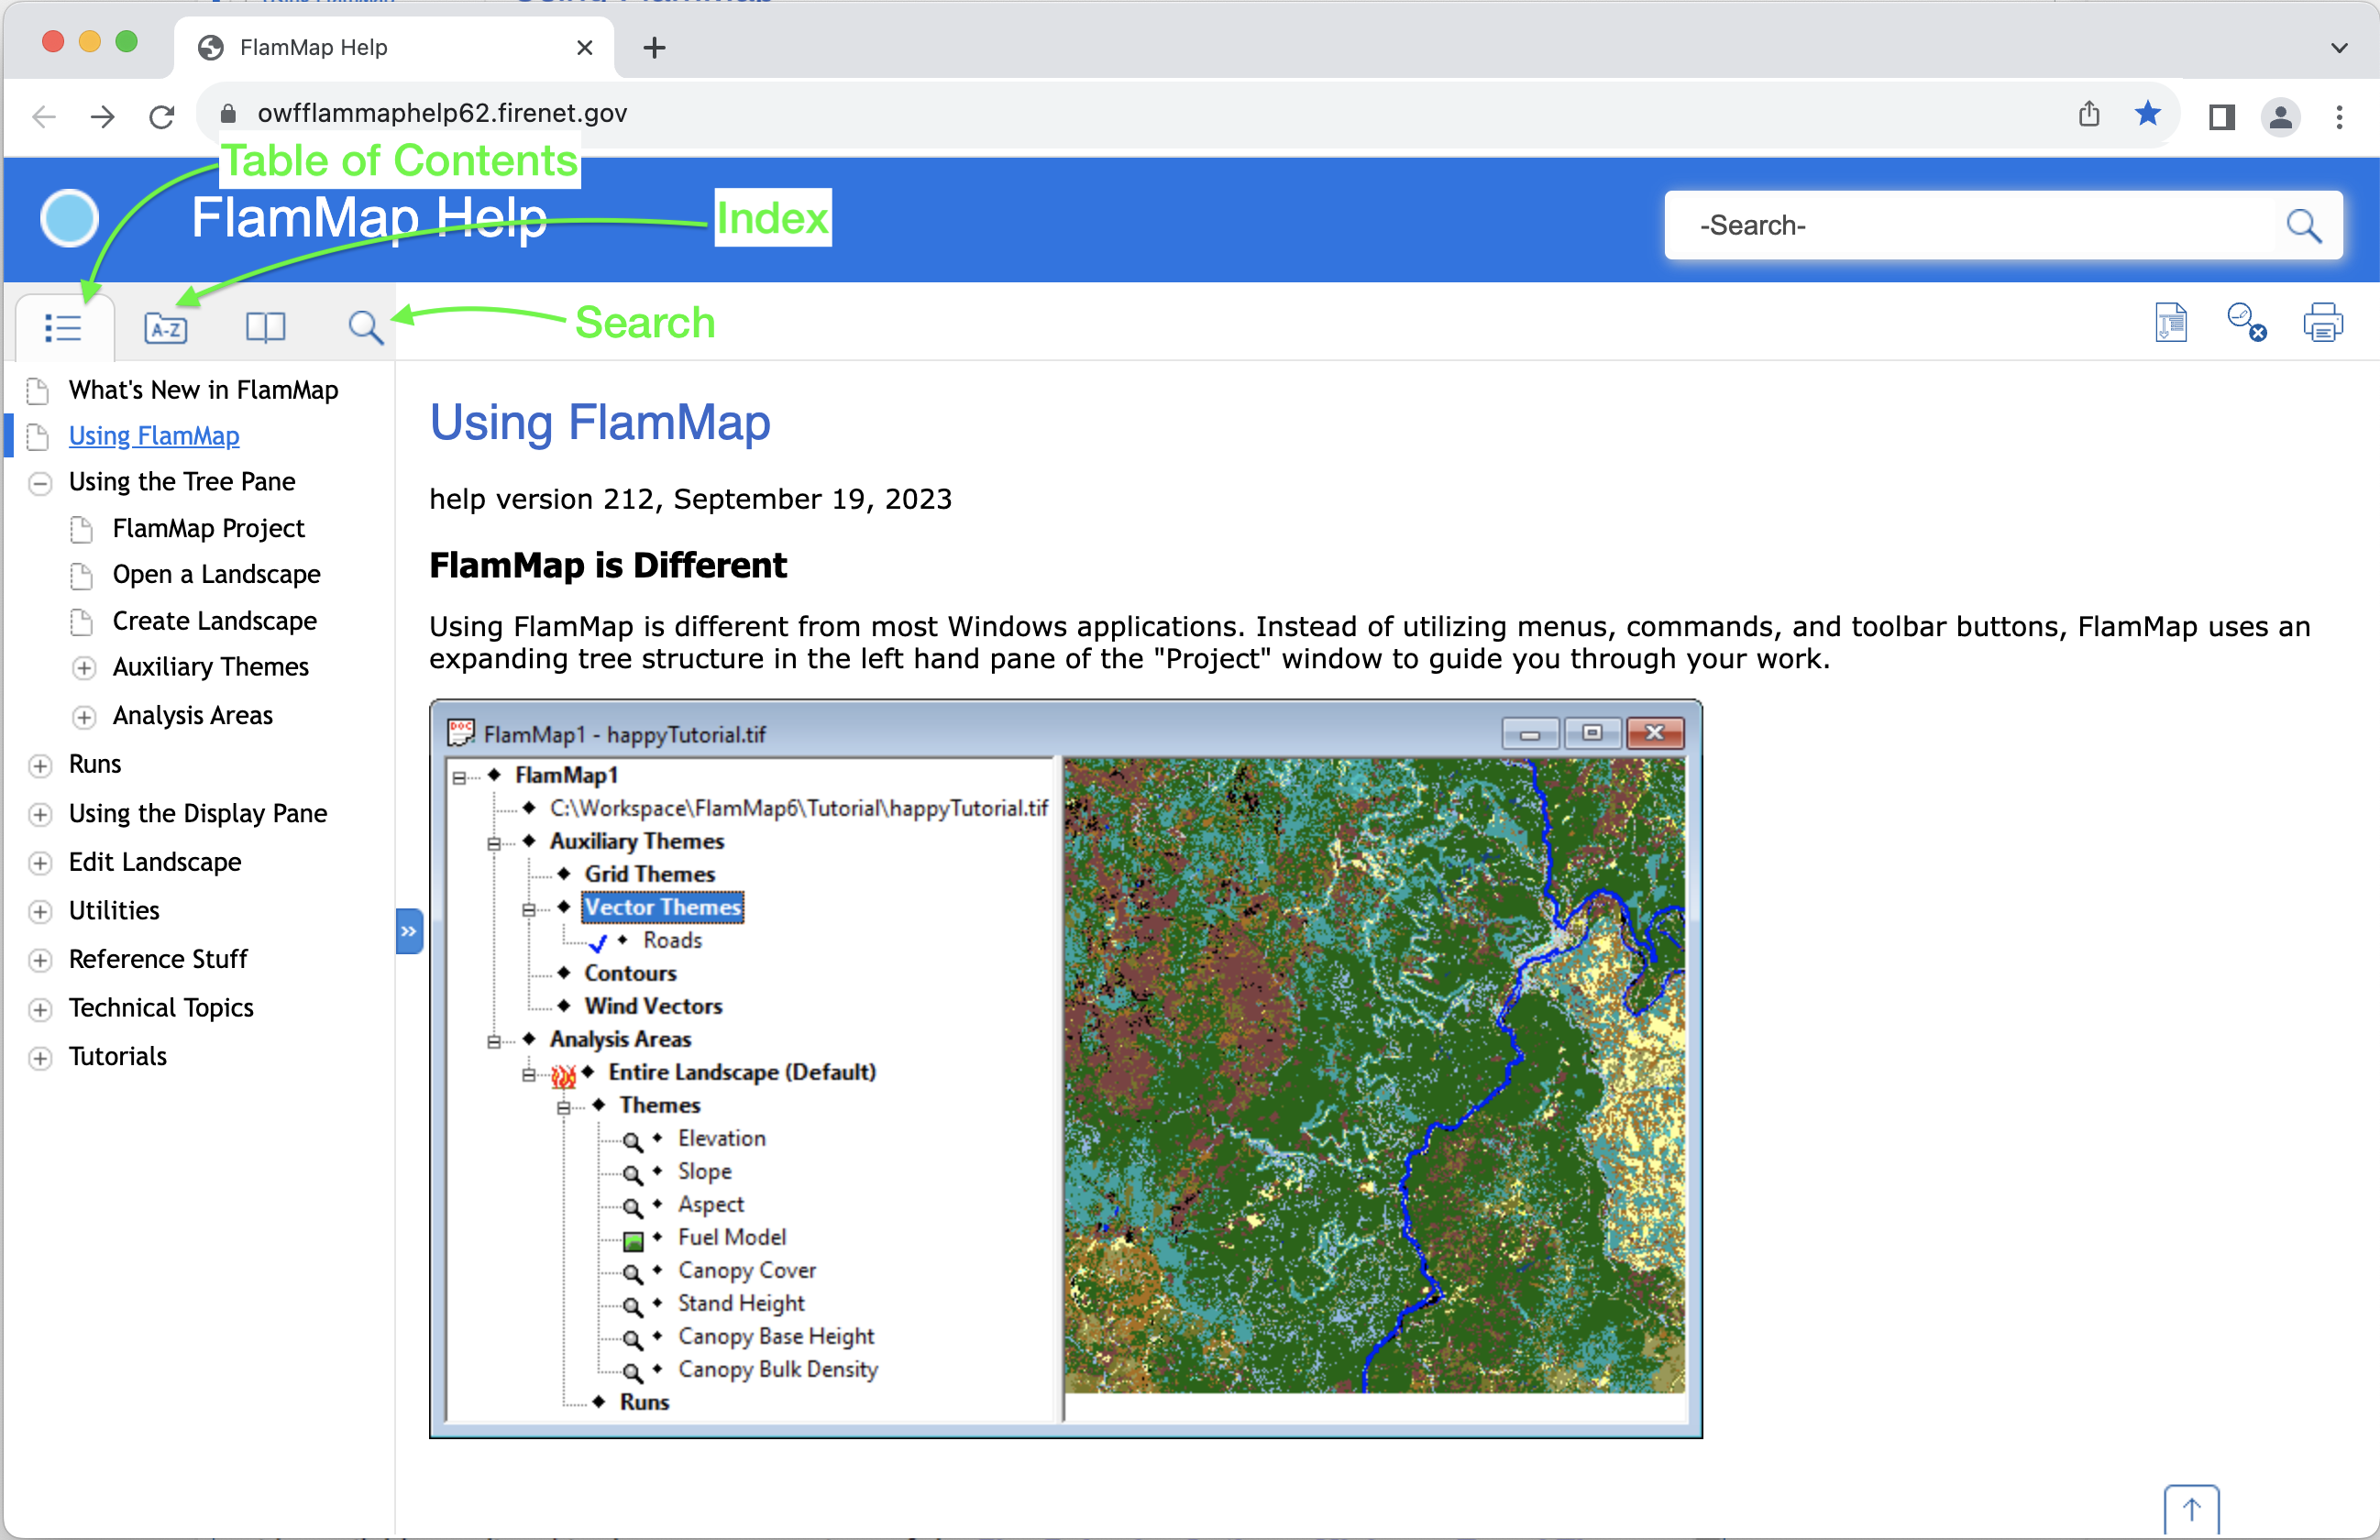Click the page icon beside Create Landscape
This screenshot has height=1540, width=2380.
pos(81,622)
